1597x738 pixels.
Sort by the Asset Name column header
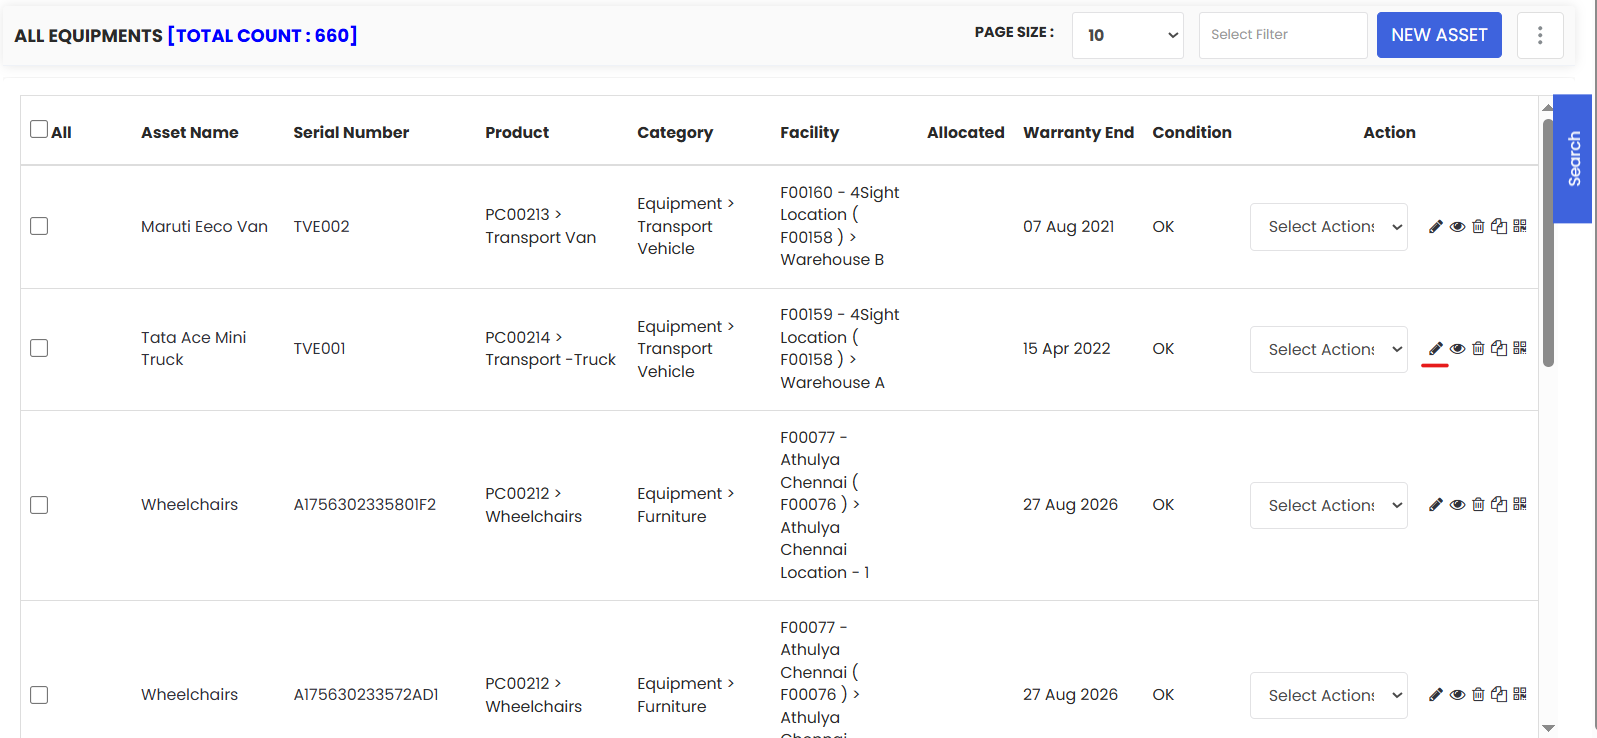[190, 132]
